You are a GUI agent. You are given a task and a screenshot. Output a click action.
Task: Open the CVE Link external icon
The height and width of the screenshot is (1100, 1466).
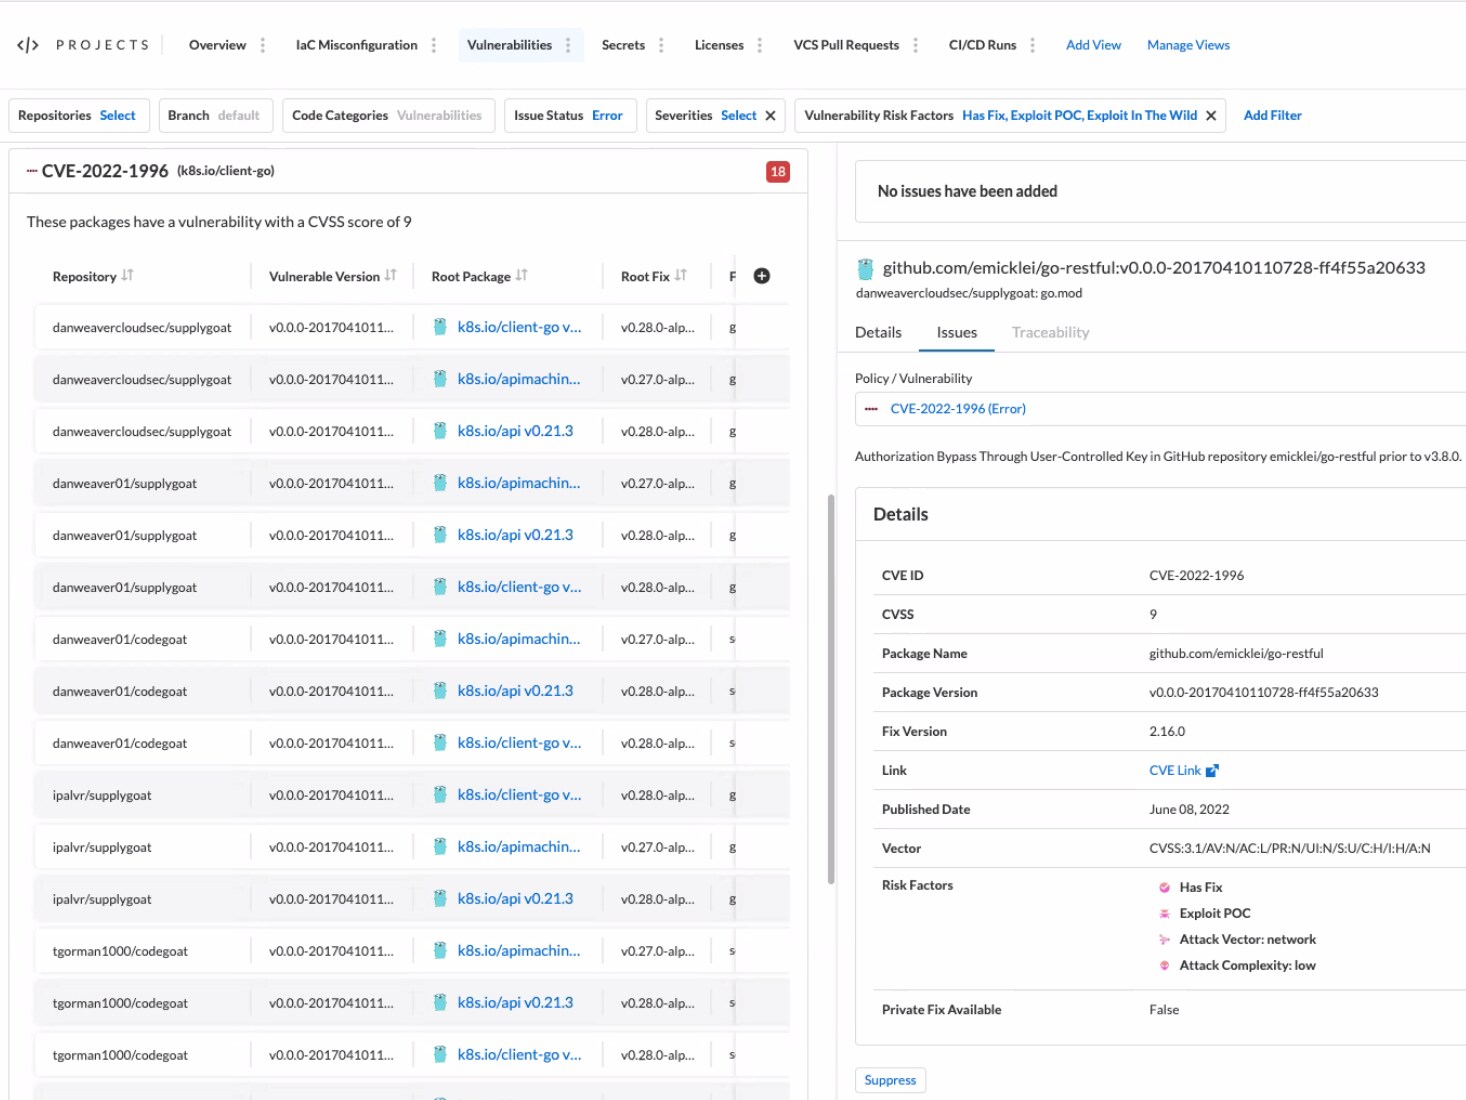1212,771
